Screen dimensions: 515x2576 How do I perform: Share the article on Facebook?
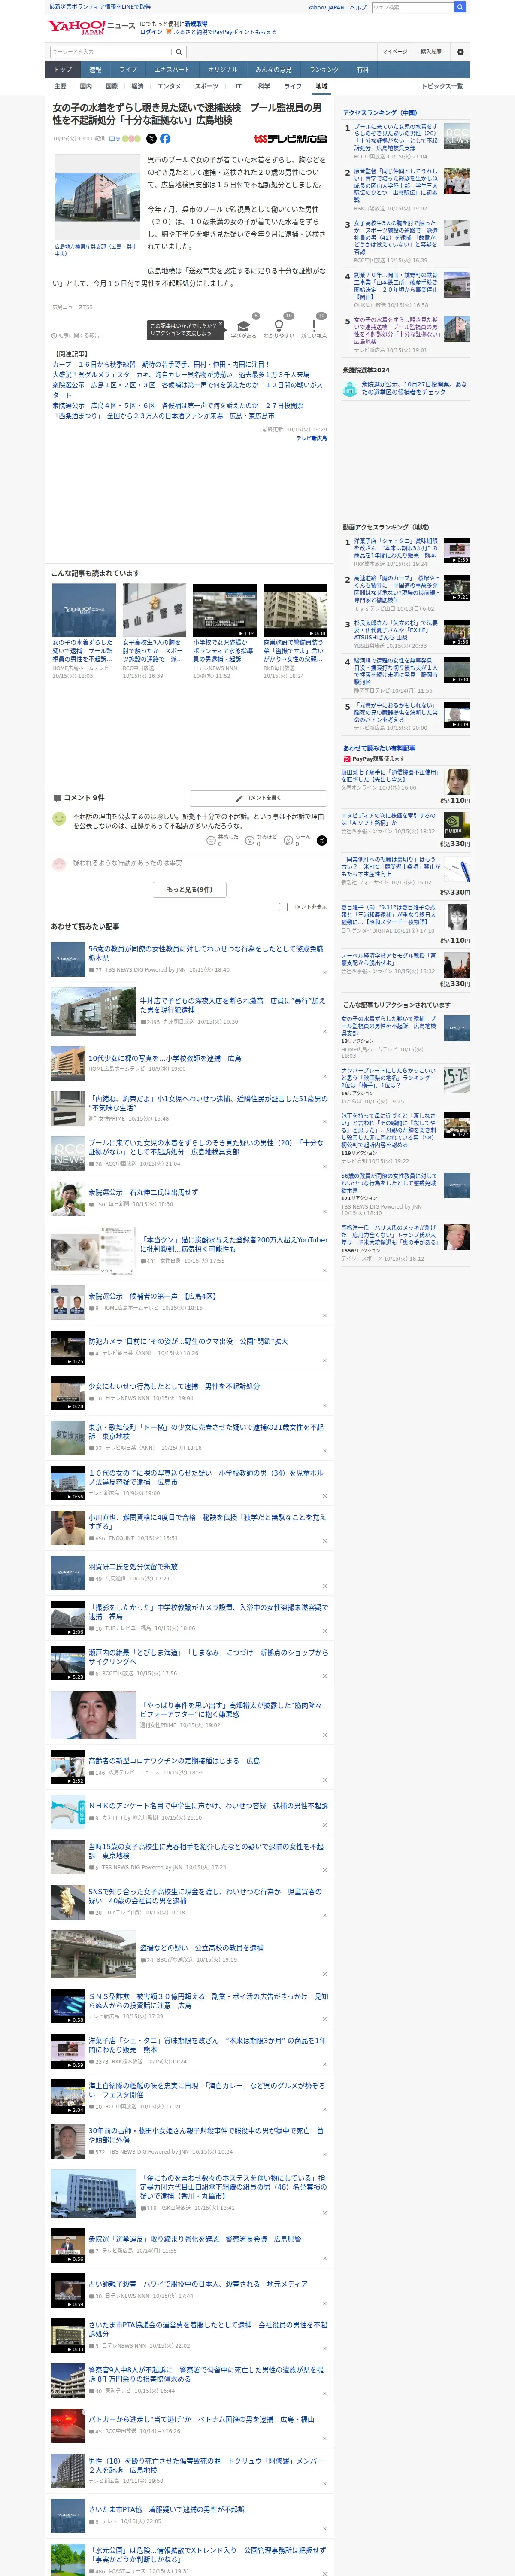click(165, 139)
